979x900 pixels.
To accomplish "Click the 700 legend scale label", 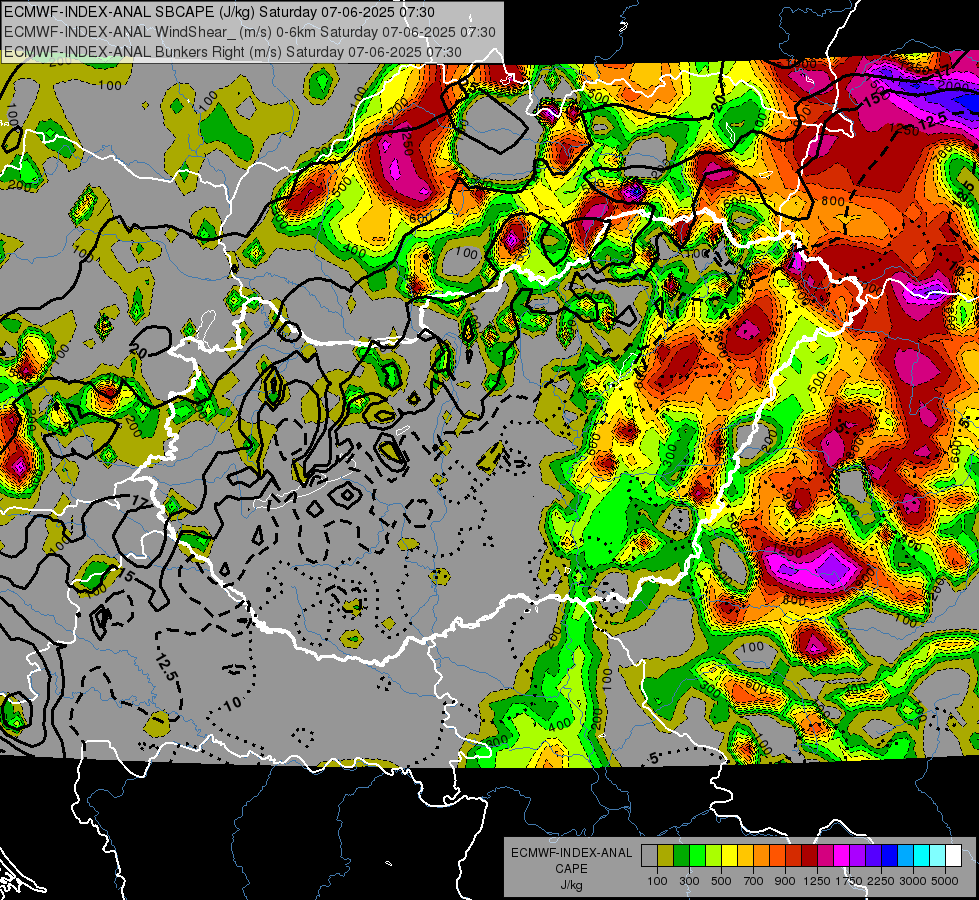I will 753,881.
